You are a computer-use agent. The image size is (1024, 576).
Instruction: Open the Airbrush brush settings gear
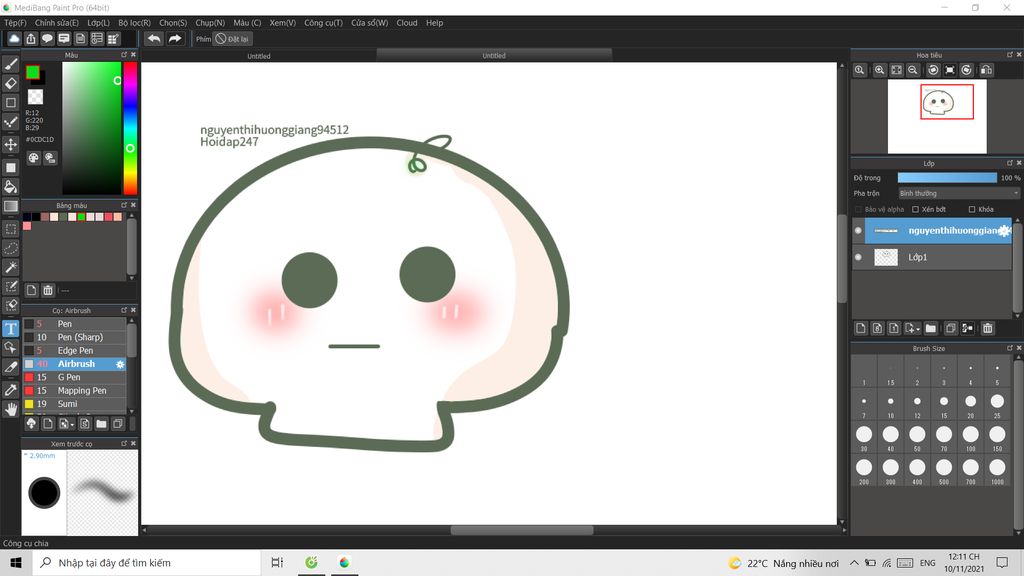coord(120,364)
